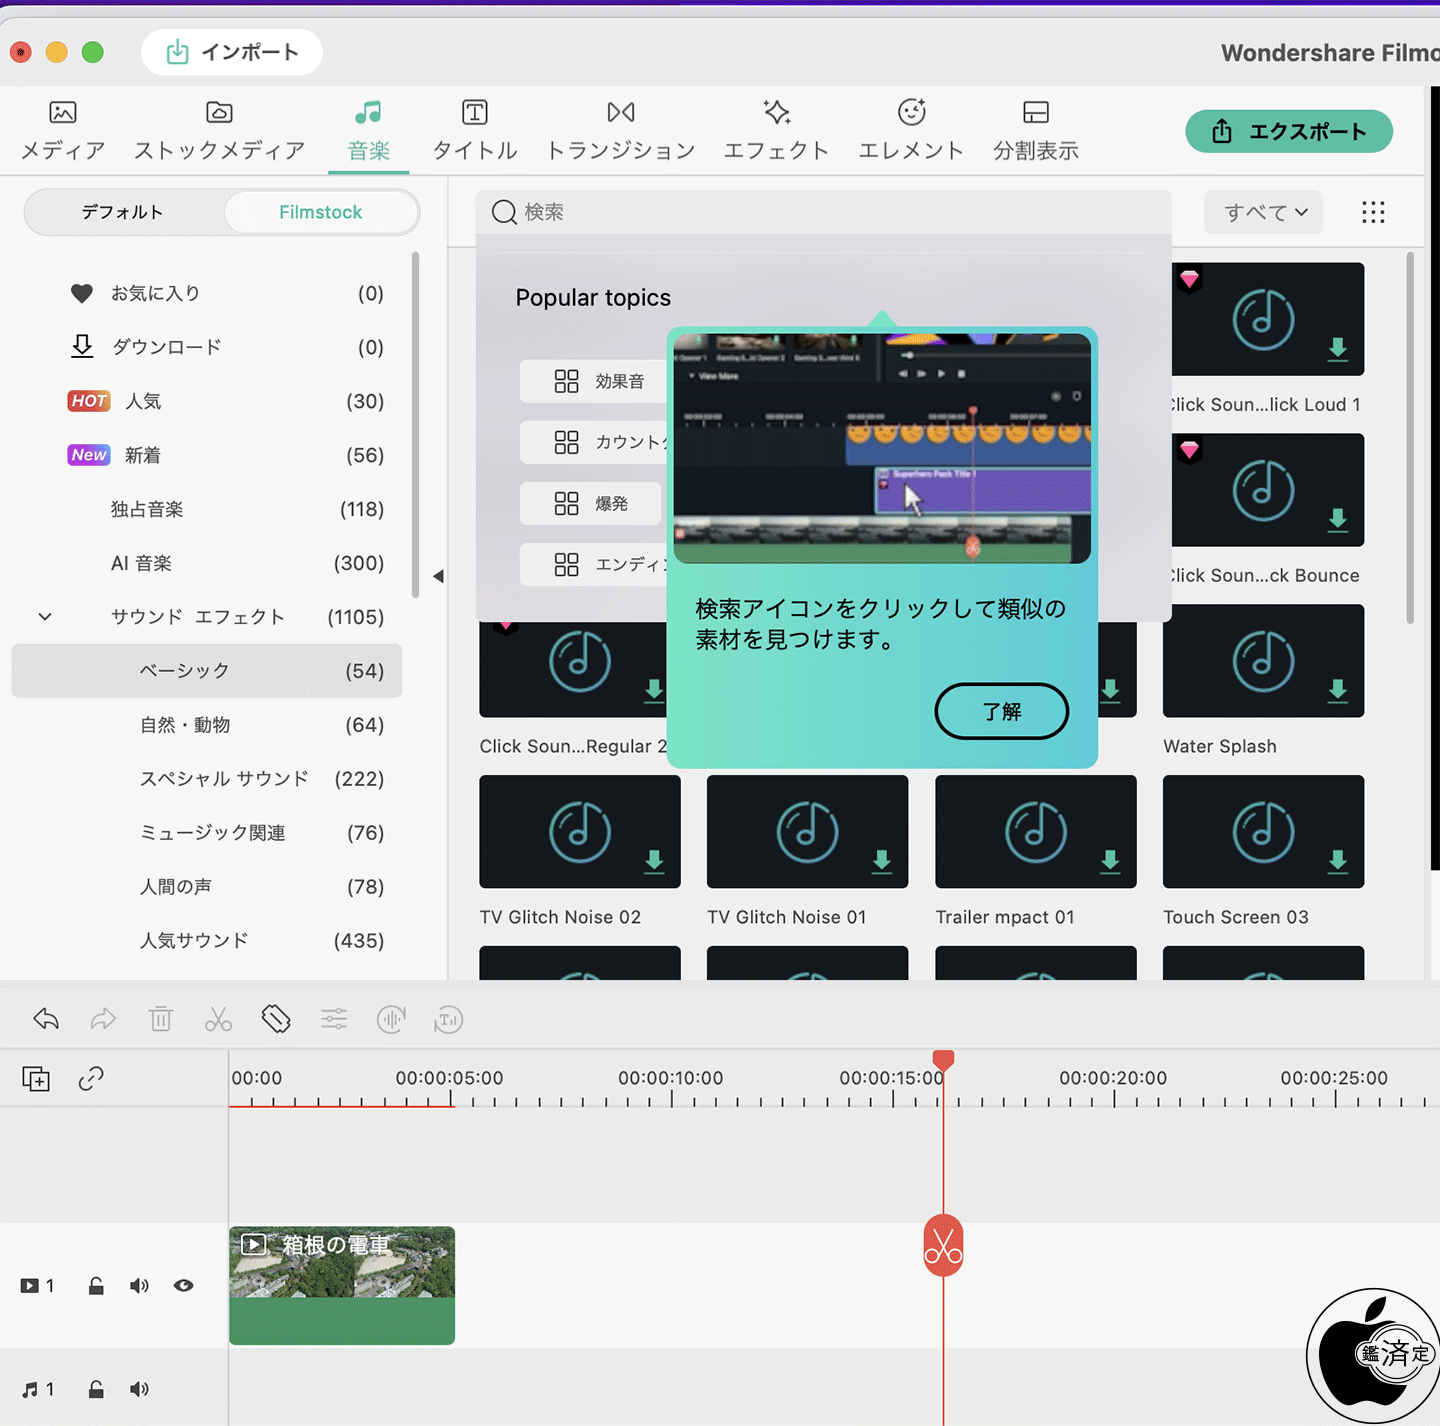Image resolution: width=1440 pixels, height=1426 pixels.
Task: Toggle visibility eye on video track 1
Action: point(183,1286)
